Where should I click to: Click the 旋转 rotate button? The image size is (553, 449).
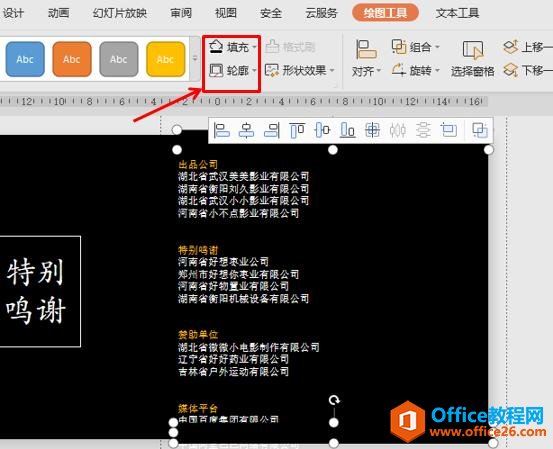[x=416, y=71]
